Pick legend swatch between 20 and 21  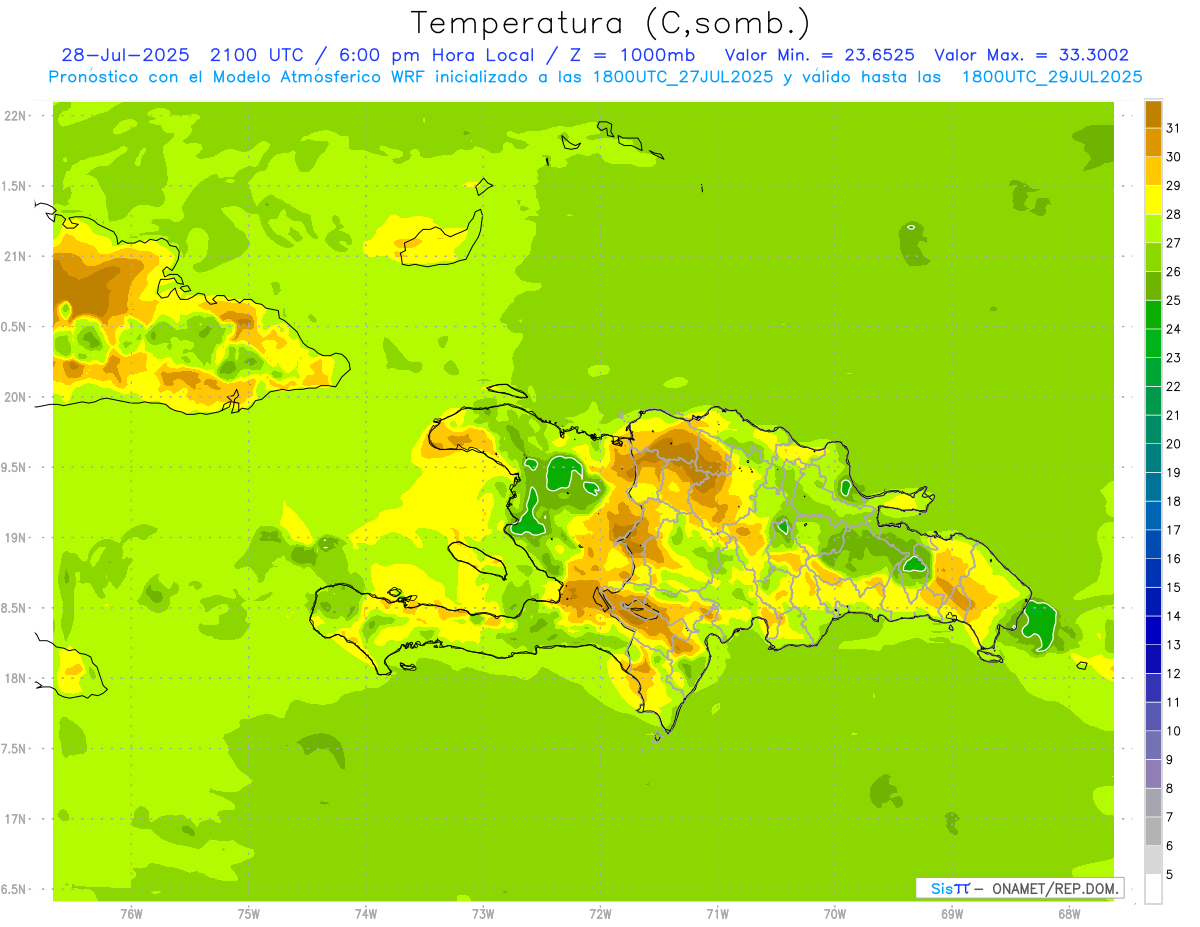coord(1153,429)
